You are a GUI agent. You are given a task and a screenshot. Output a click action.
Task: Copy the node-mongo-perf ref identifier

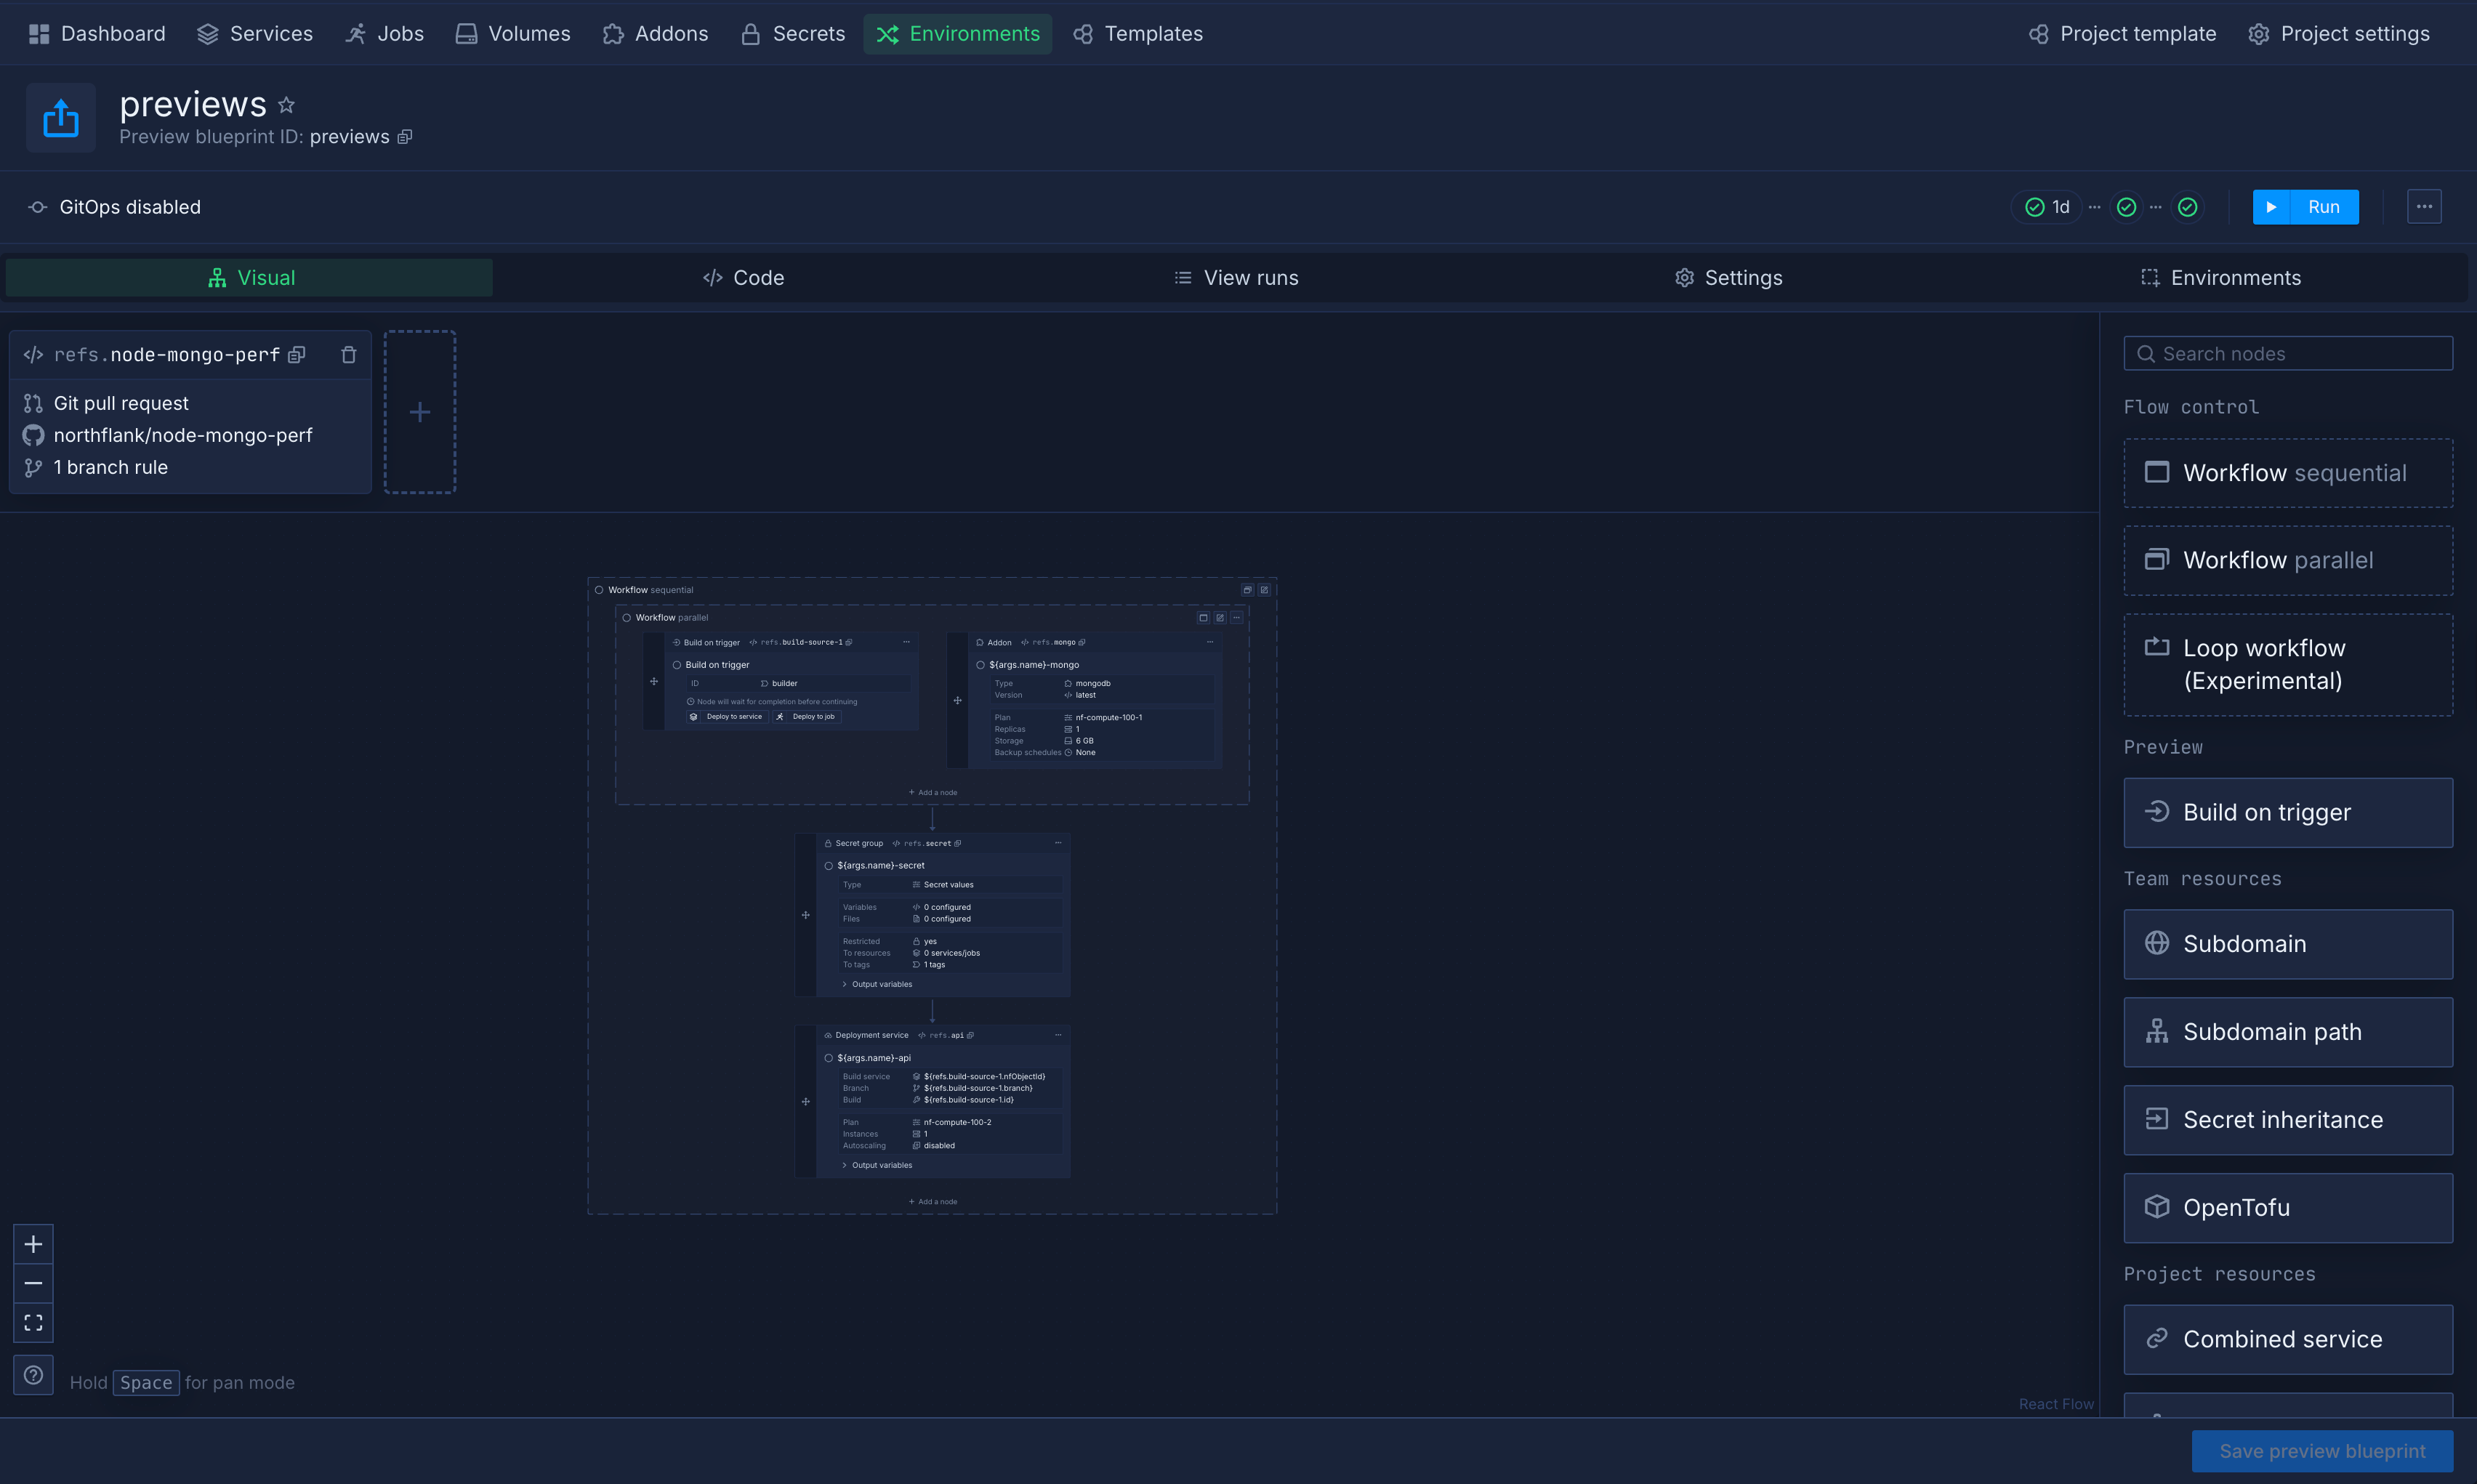point(296,354)
